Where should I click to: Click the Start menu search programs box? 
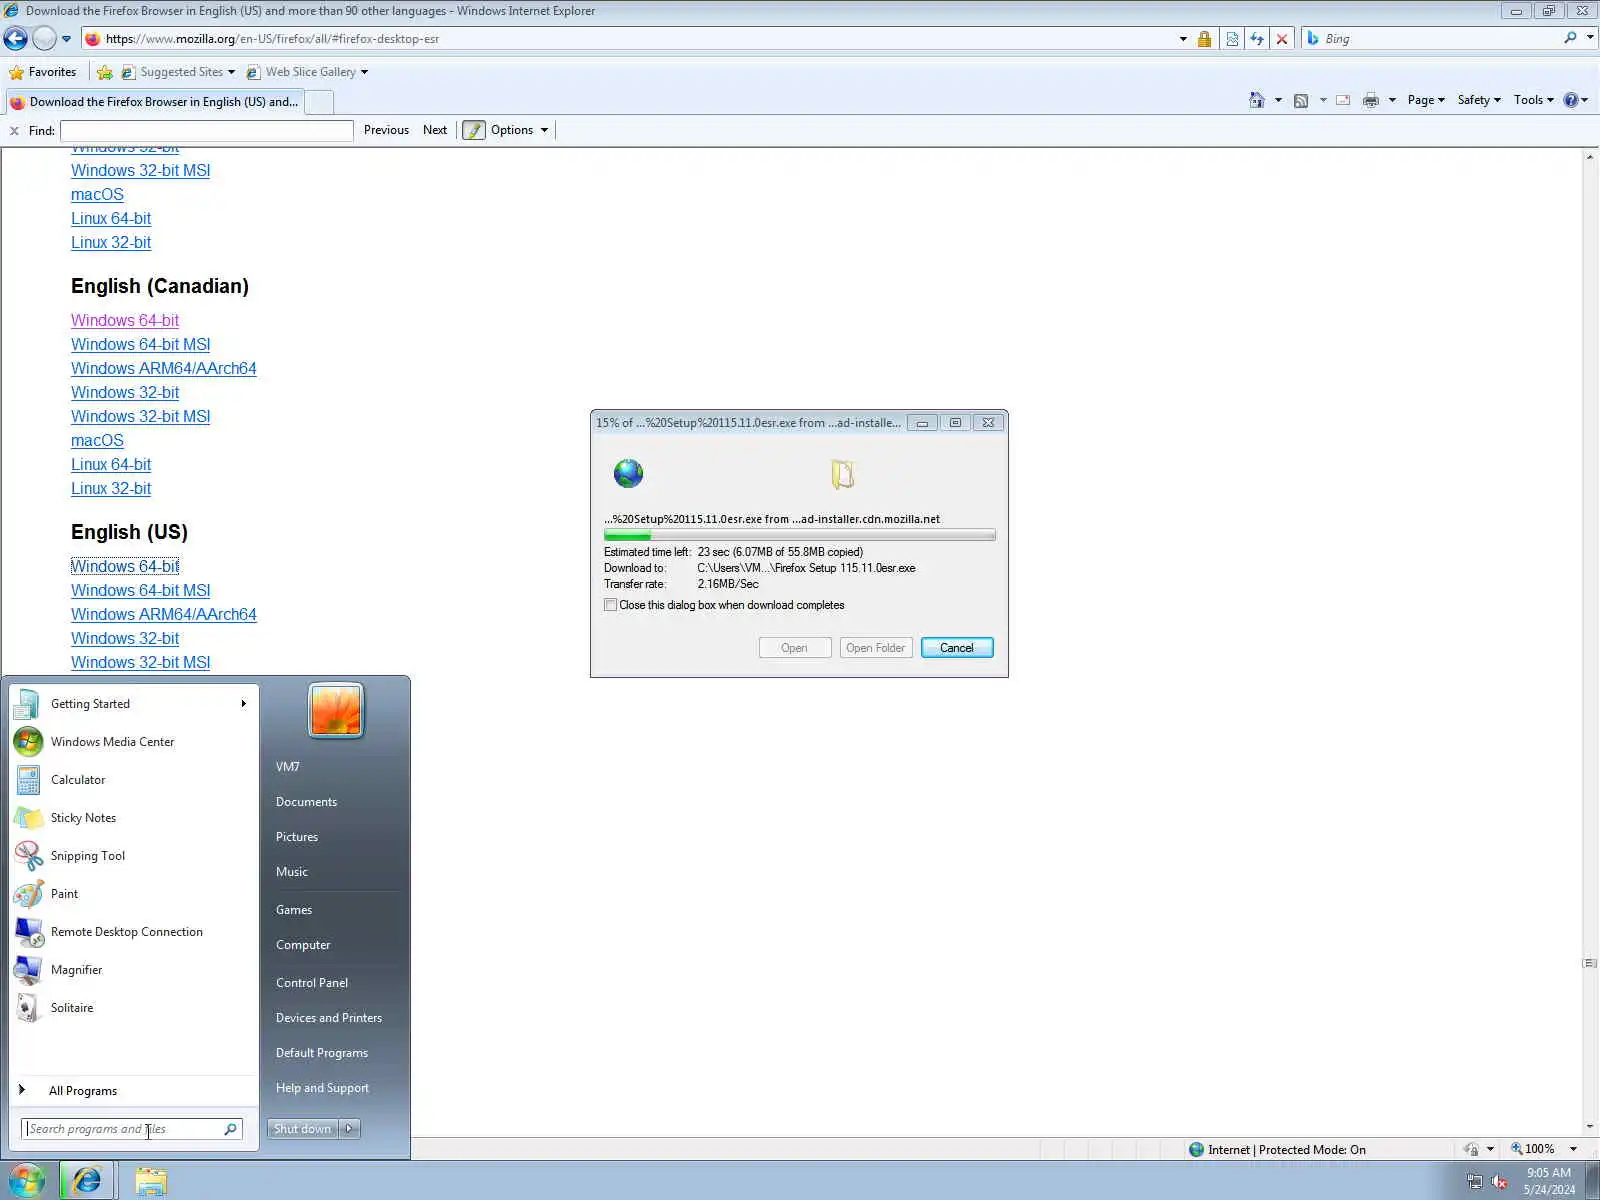click(x=131, y=1129)
